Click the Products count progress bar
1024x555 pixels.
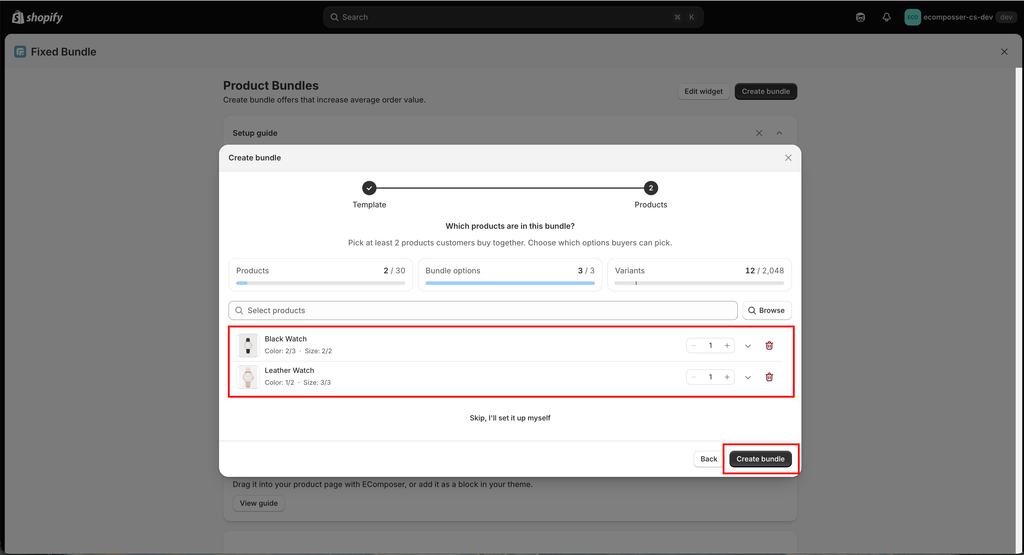(321, 283)
